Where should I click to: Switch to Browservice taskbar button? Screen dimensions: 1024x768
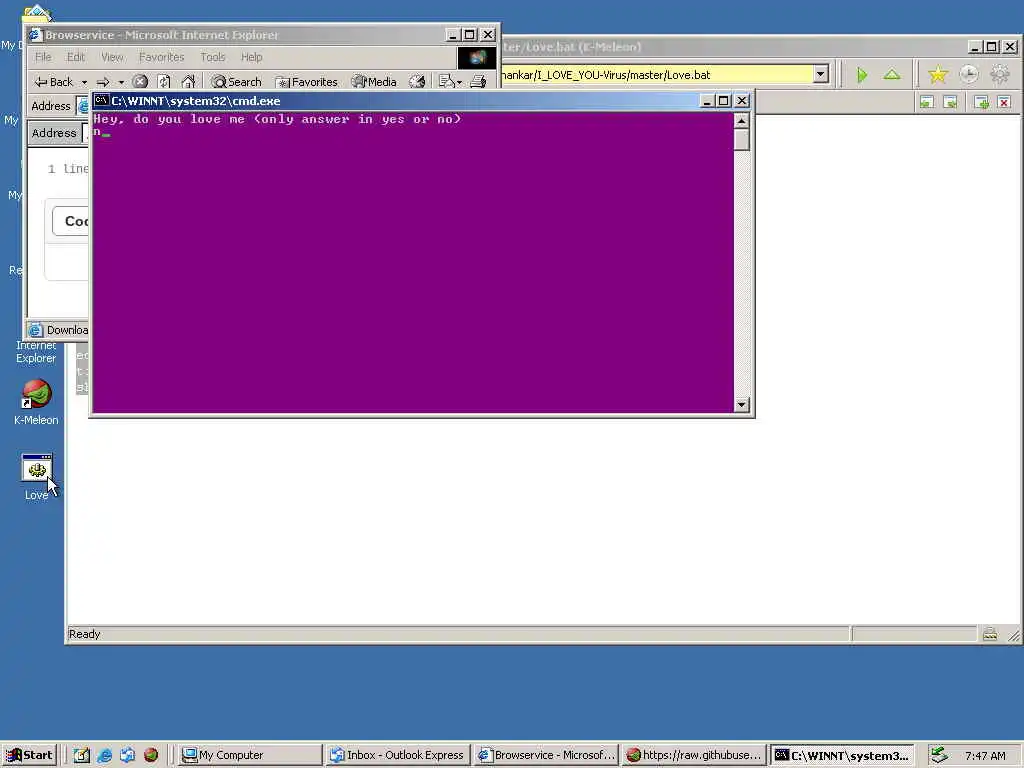pos(546,755)
